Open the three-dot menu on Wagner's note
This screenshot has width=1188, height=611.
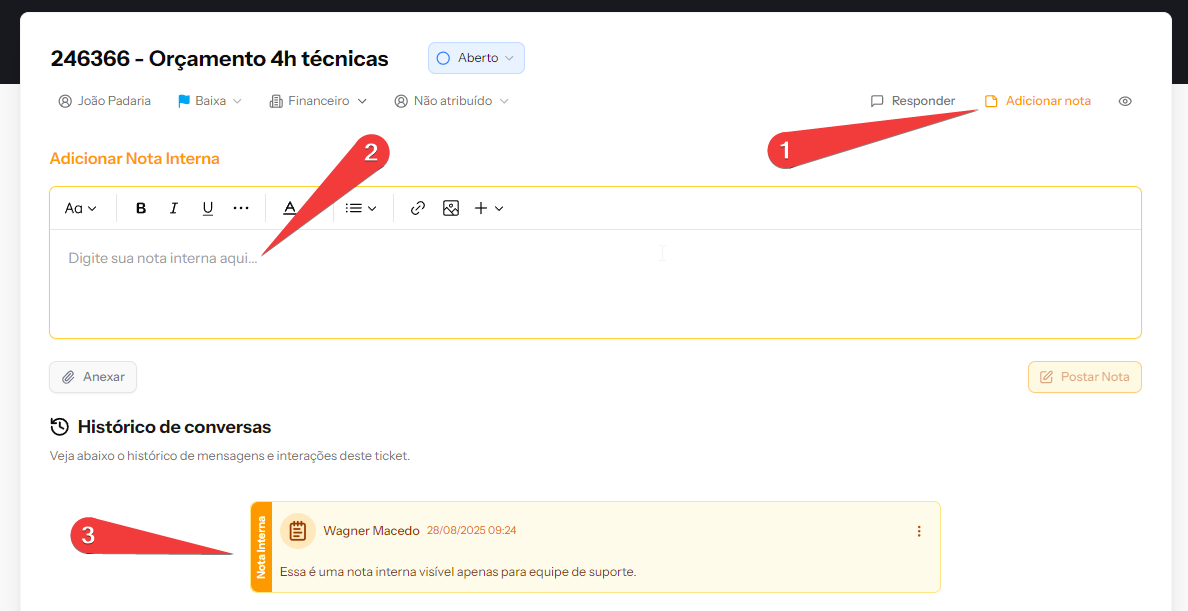(x=919, y=531)
